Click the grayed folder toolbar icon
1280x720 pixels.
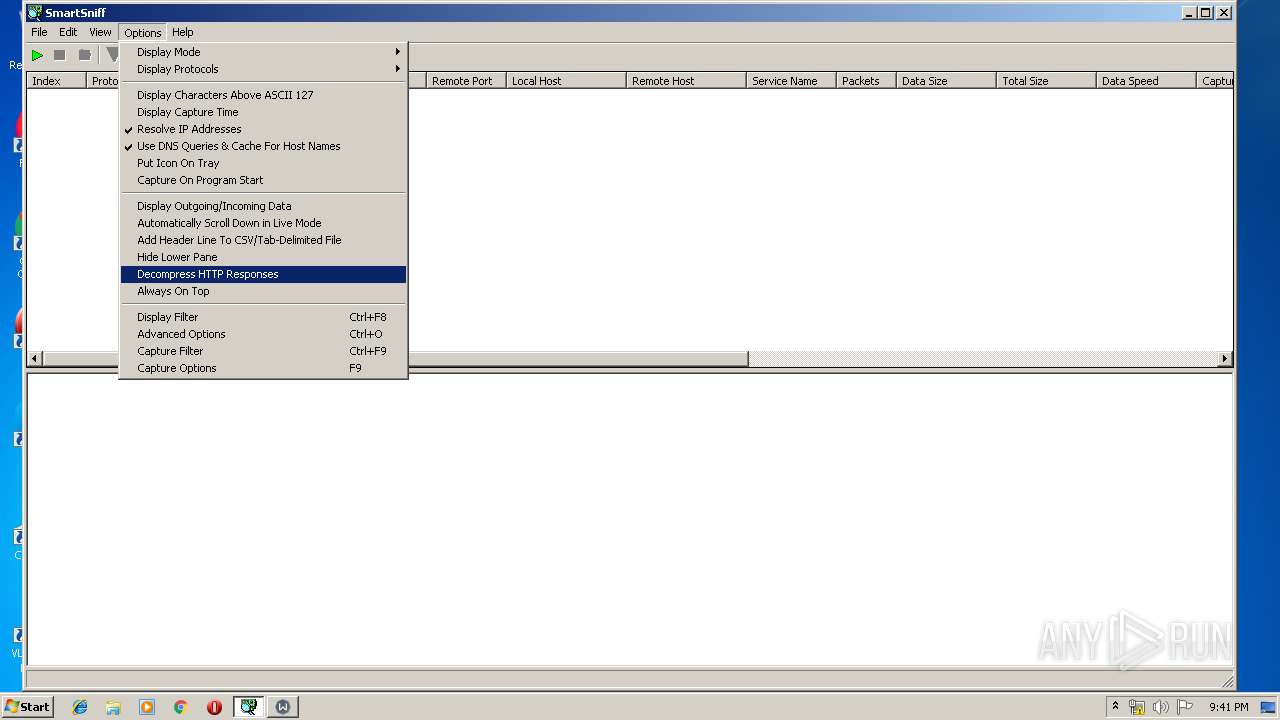pyautogui.click(x=85, y=55)
